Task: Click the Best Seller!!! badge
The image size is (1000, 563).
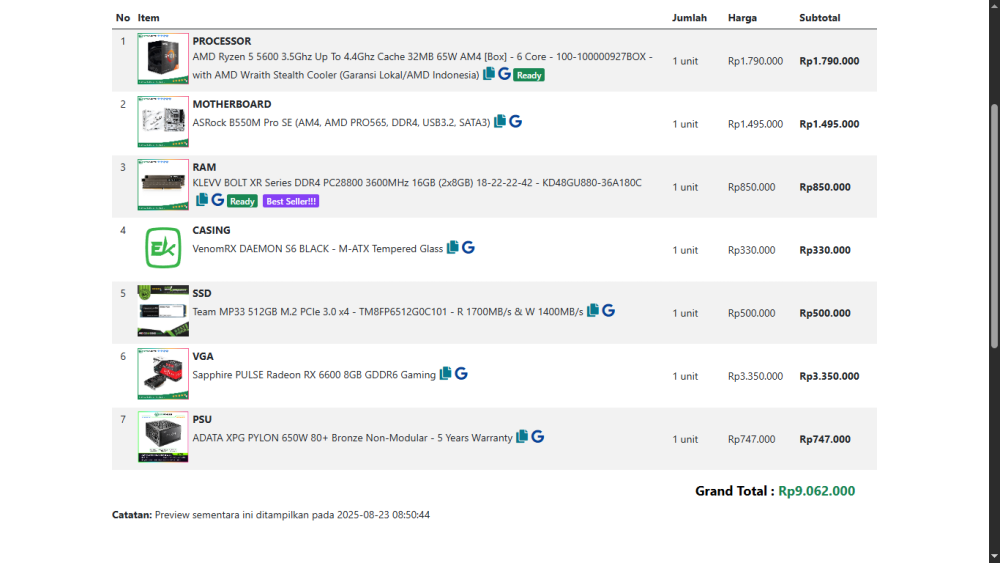Action: click(291, 201)
